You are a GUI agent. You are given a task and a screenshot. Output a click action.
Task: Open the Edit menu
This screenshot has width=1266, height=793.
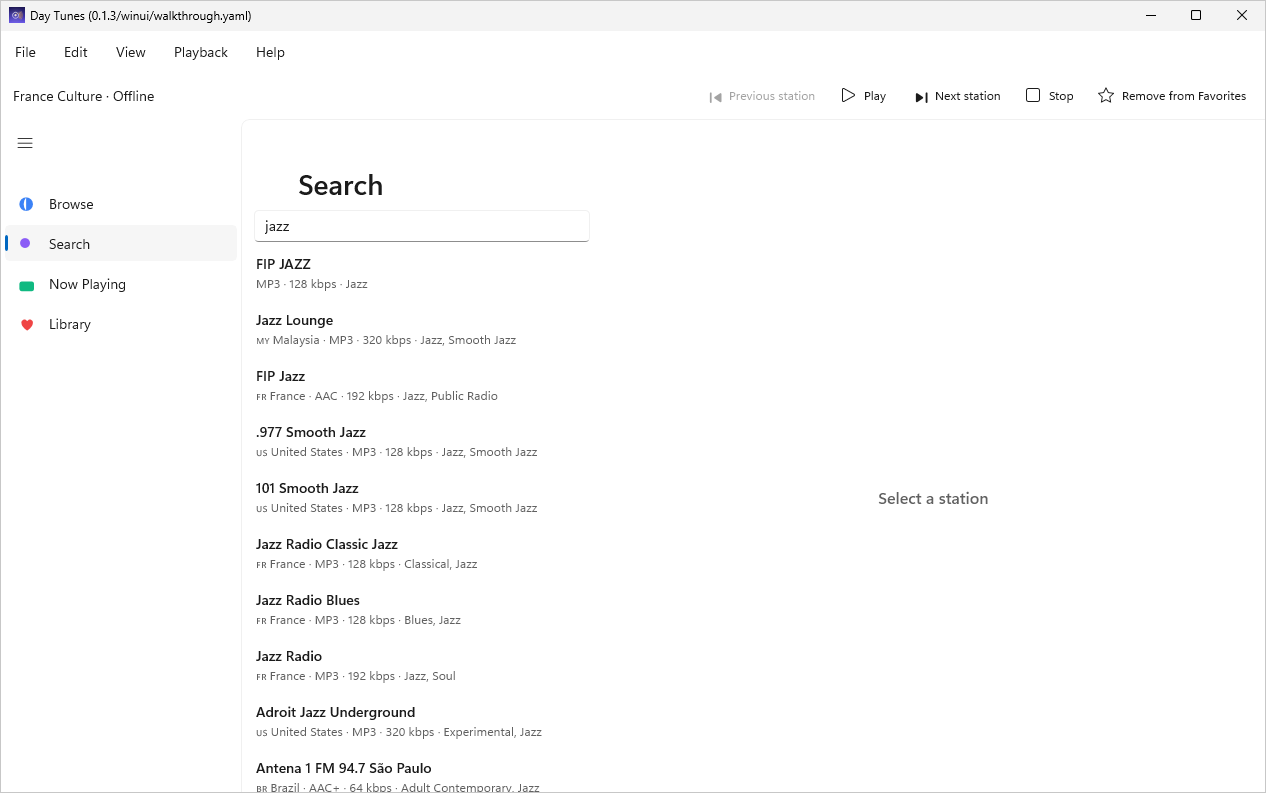click(x=76, y=52)
